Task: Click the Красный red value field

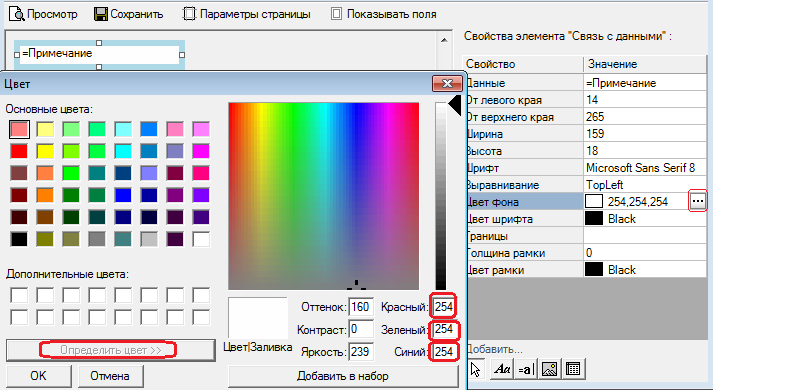Action: click(443, 307)
